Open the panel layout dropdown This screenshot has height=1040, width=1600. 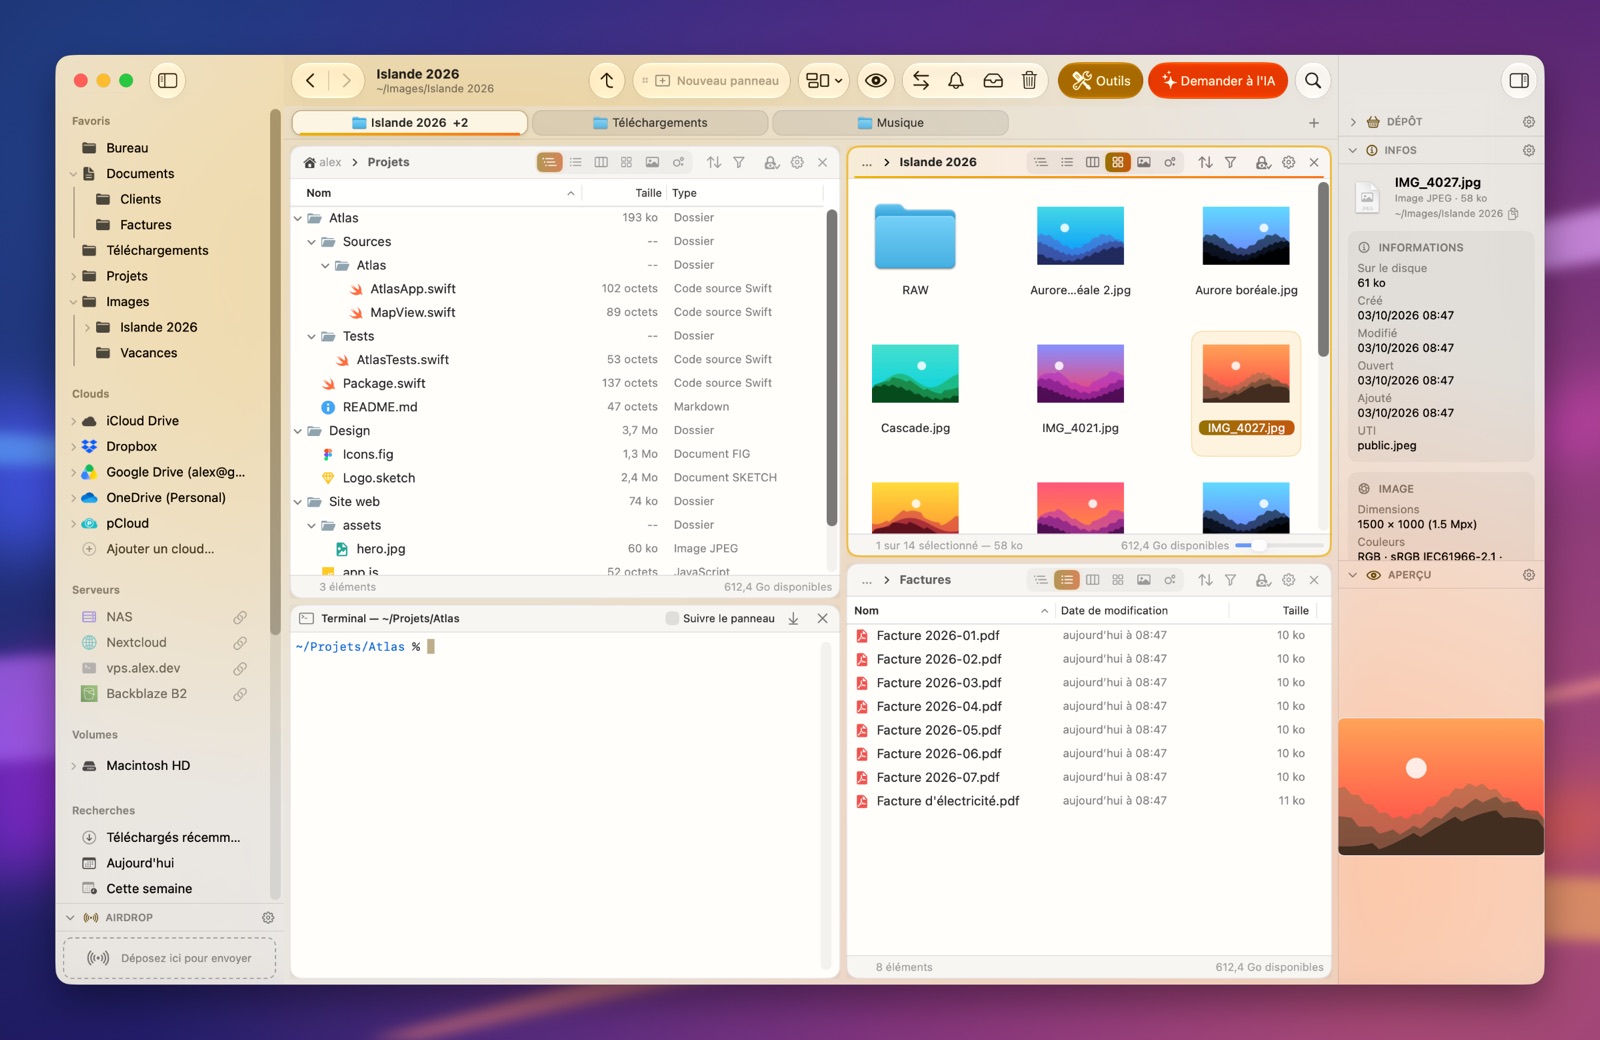point(825,81)
